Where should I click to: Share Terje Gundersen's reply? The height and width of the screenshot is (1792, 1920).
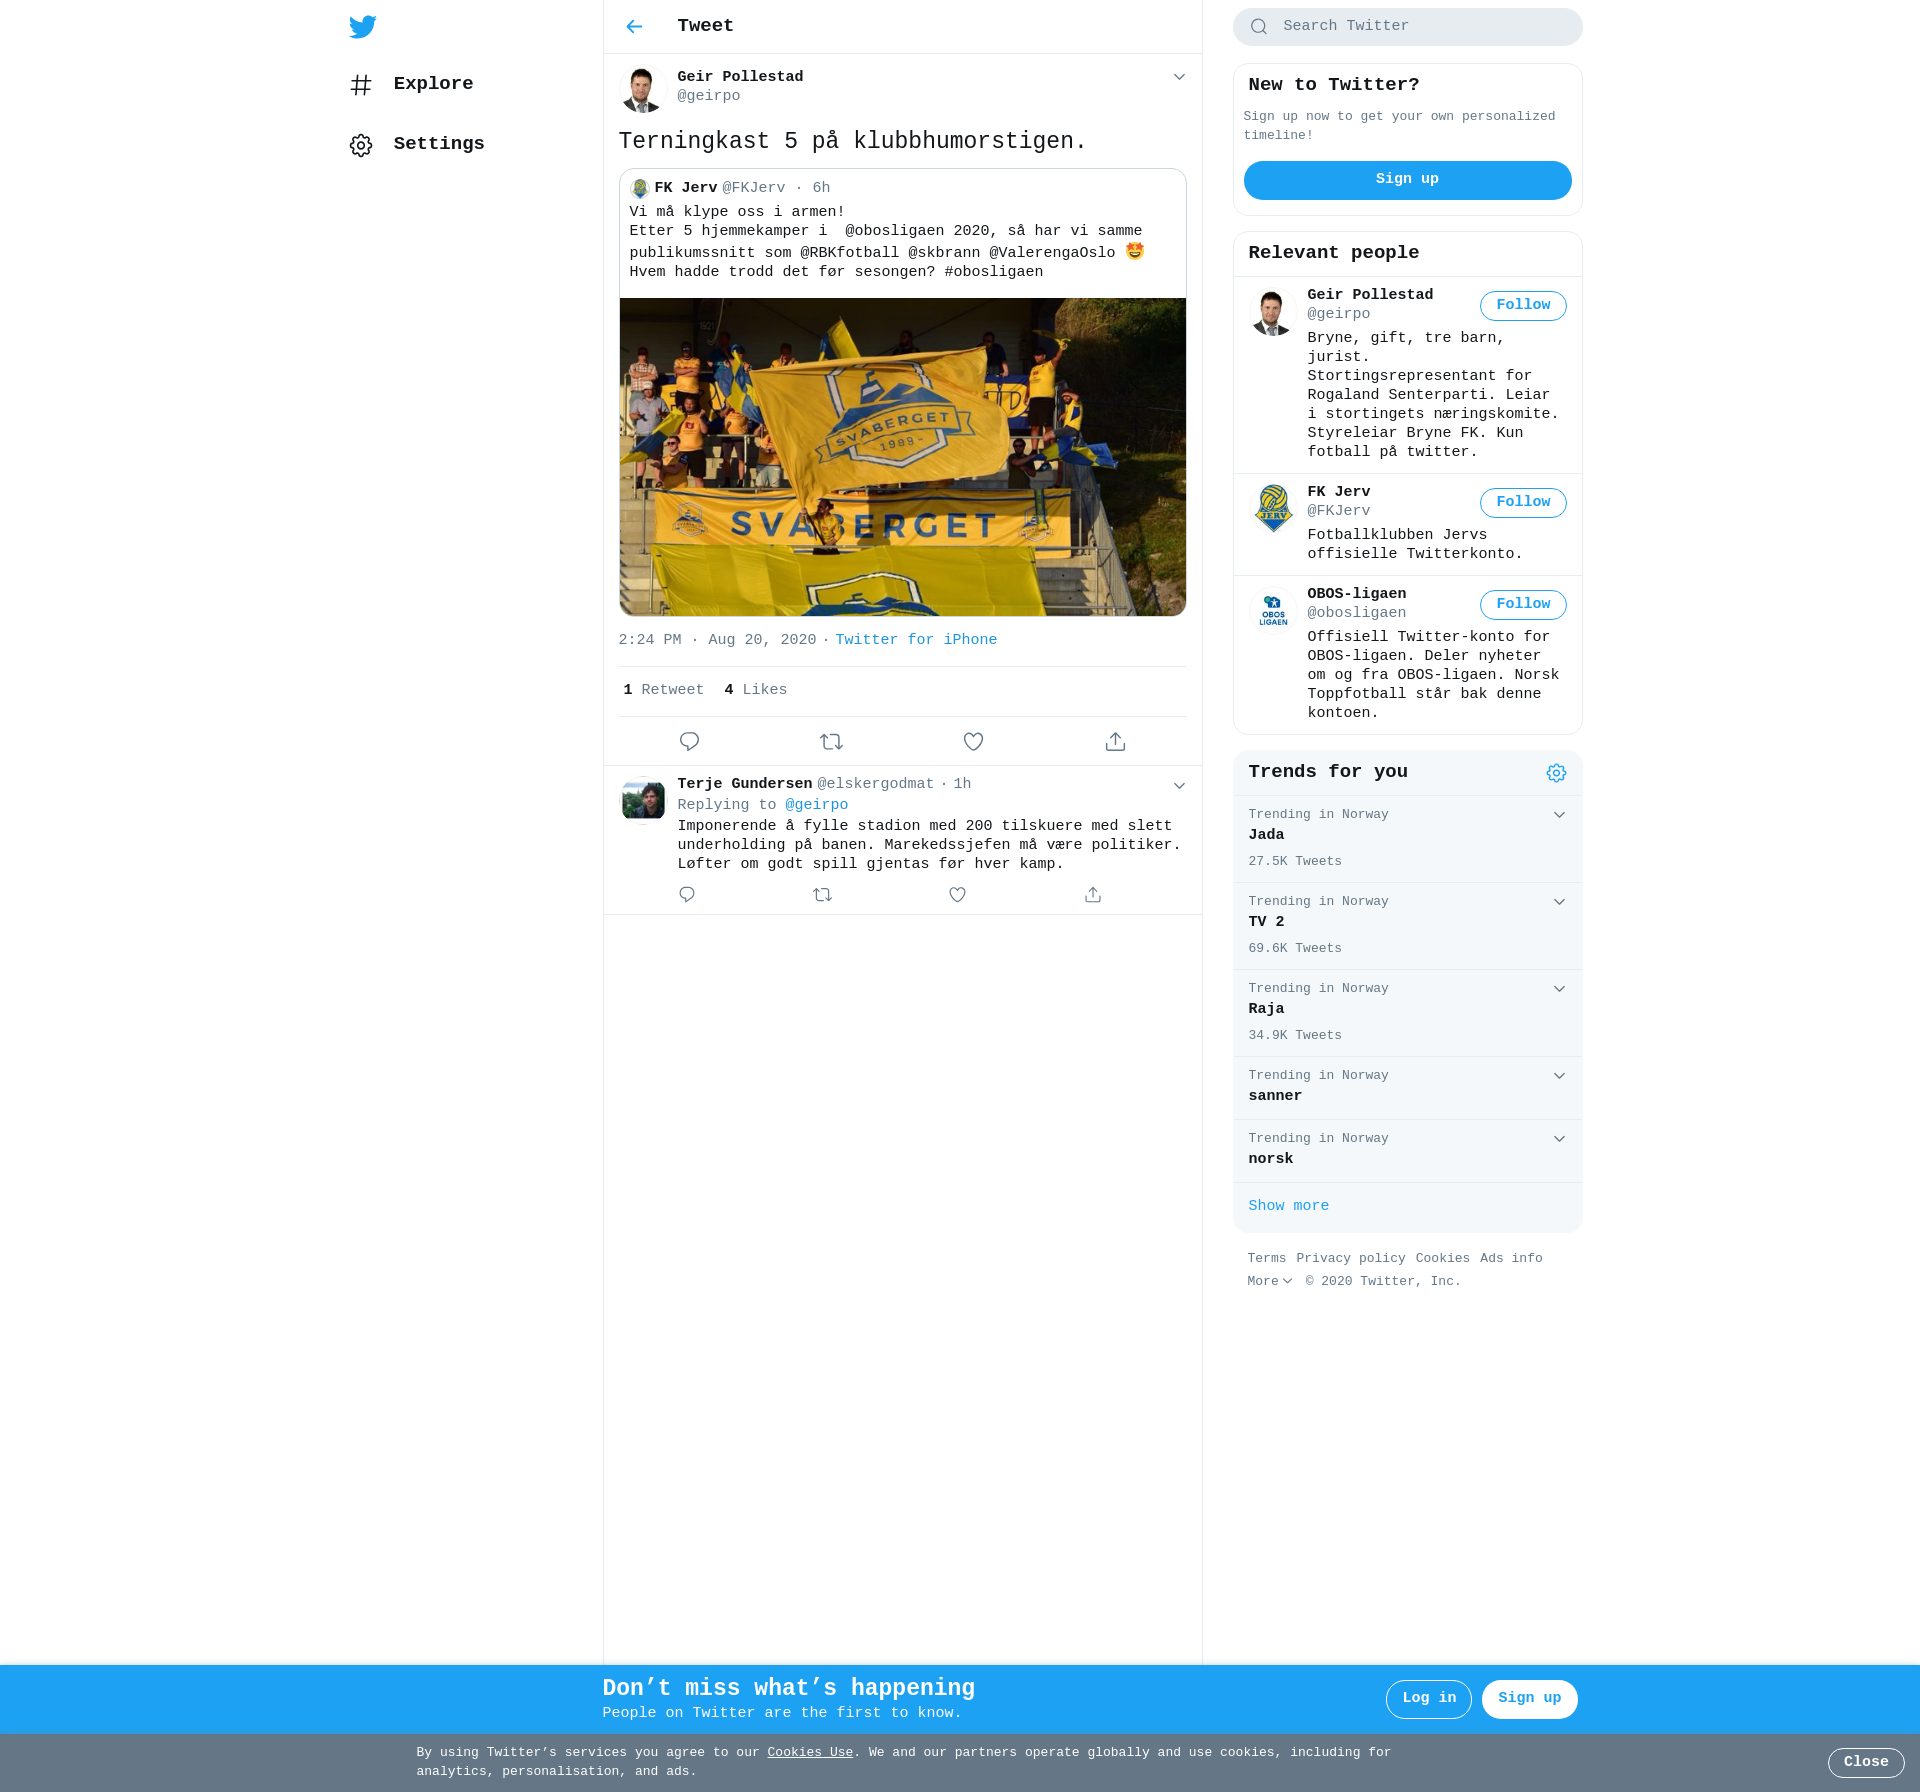[x=1093, y=895]
